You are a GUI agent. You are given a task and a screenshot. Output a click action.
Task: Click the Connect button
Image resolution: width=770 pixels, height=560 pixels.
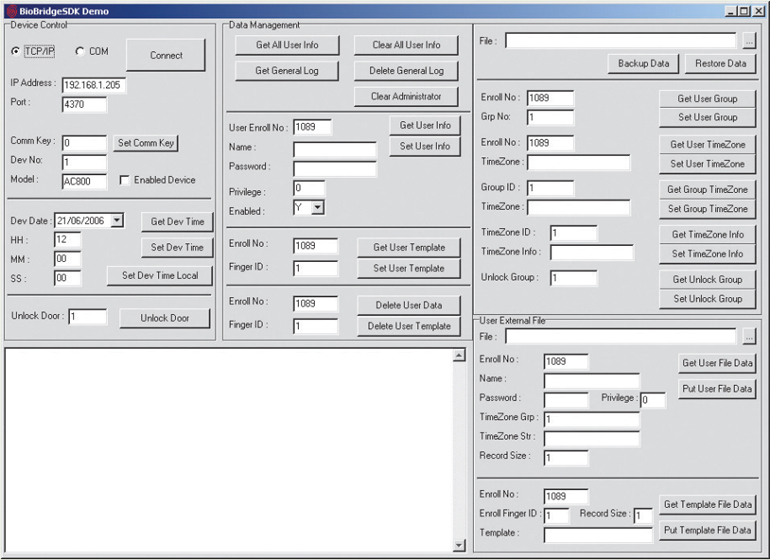coord(166,56)
